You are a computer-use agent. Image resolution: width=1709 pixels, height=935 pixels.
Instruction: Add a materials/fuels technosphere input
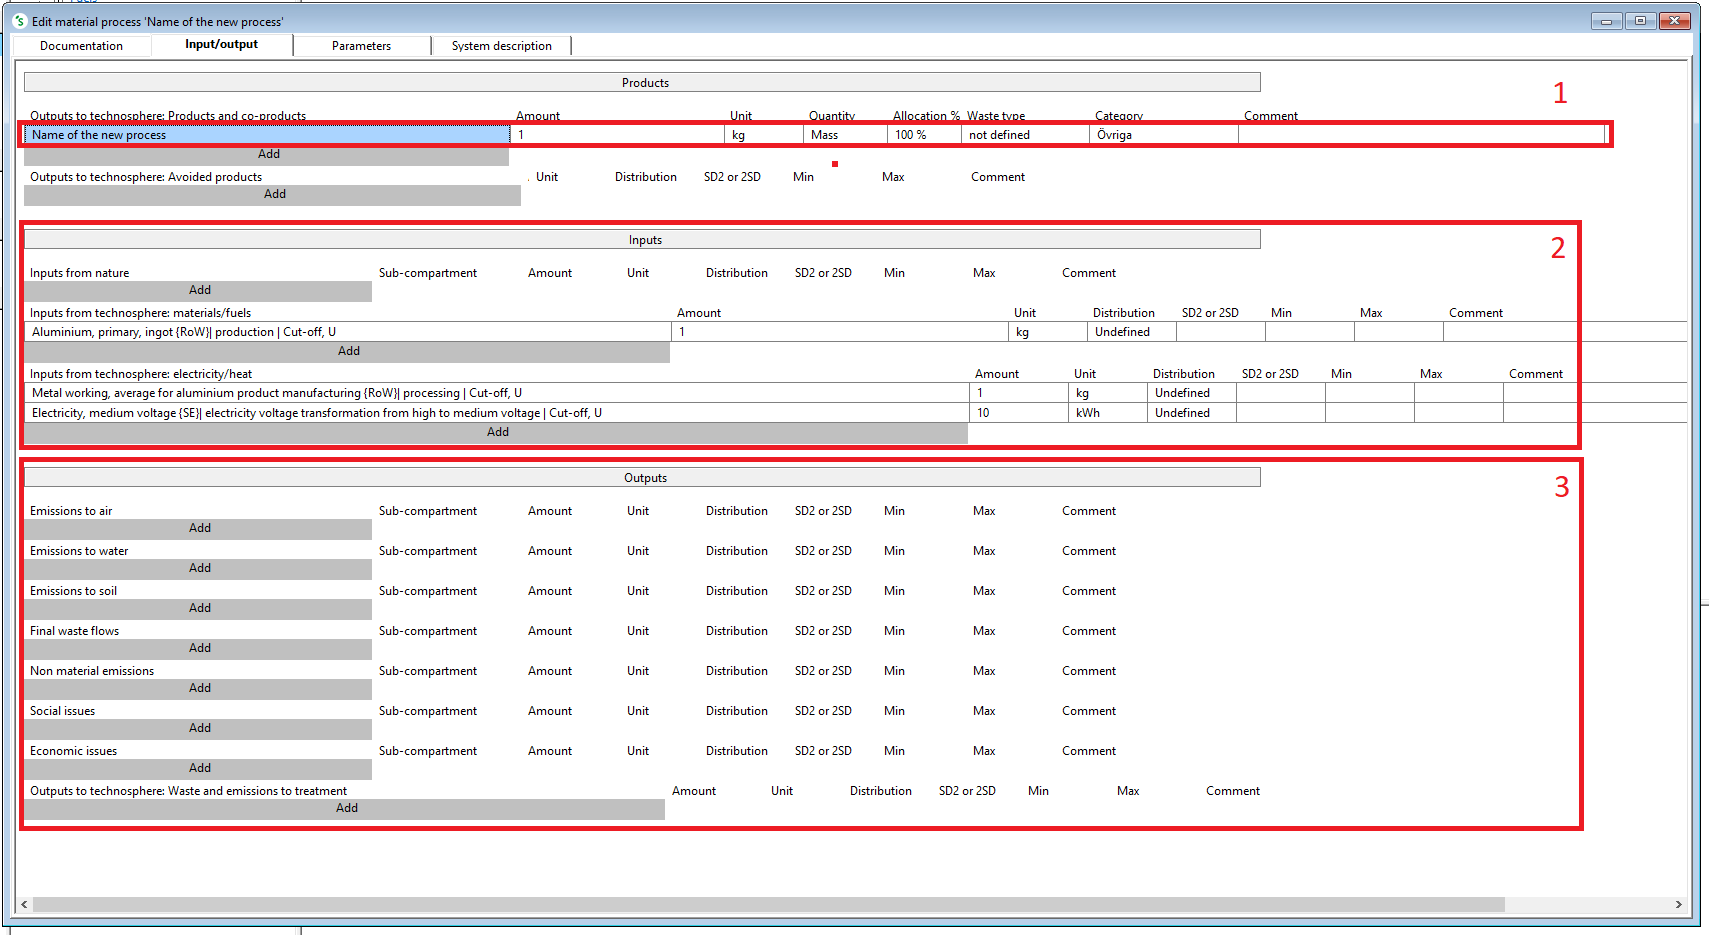348,352
